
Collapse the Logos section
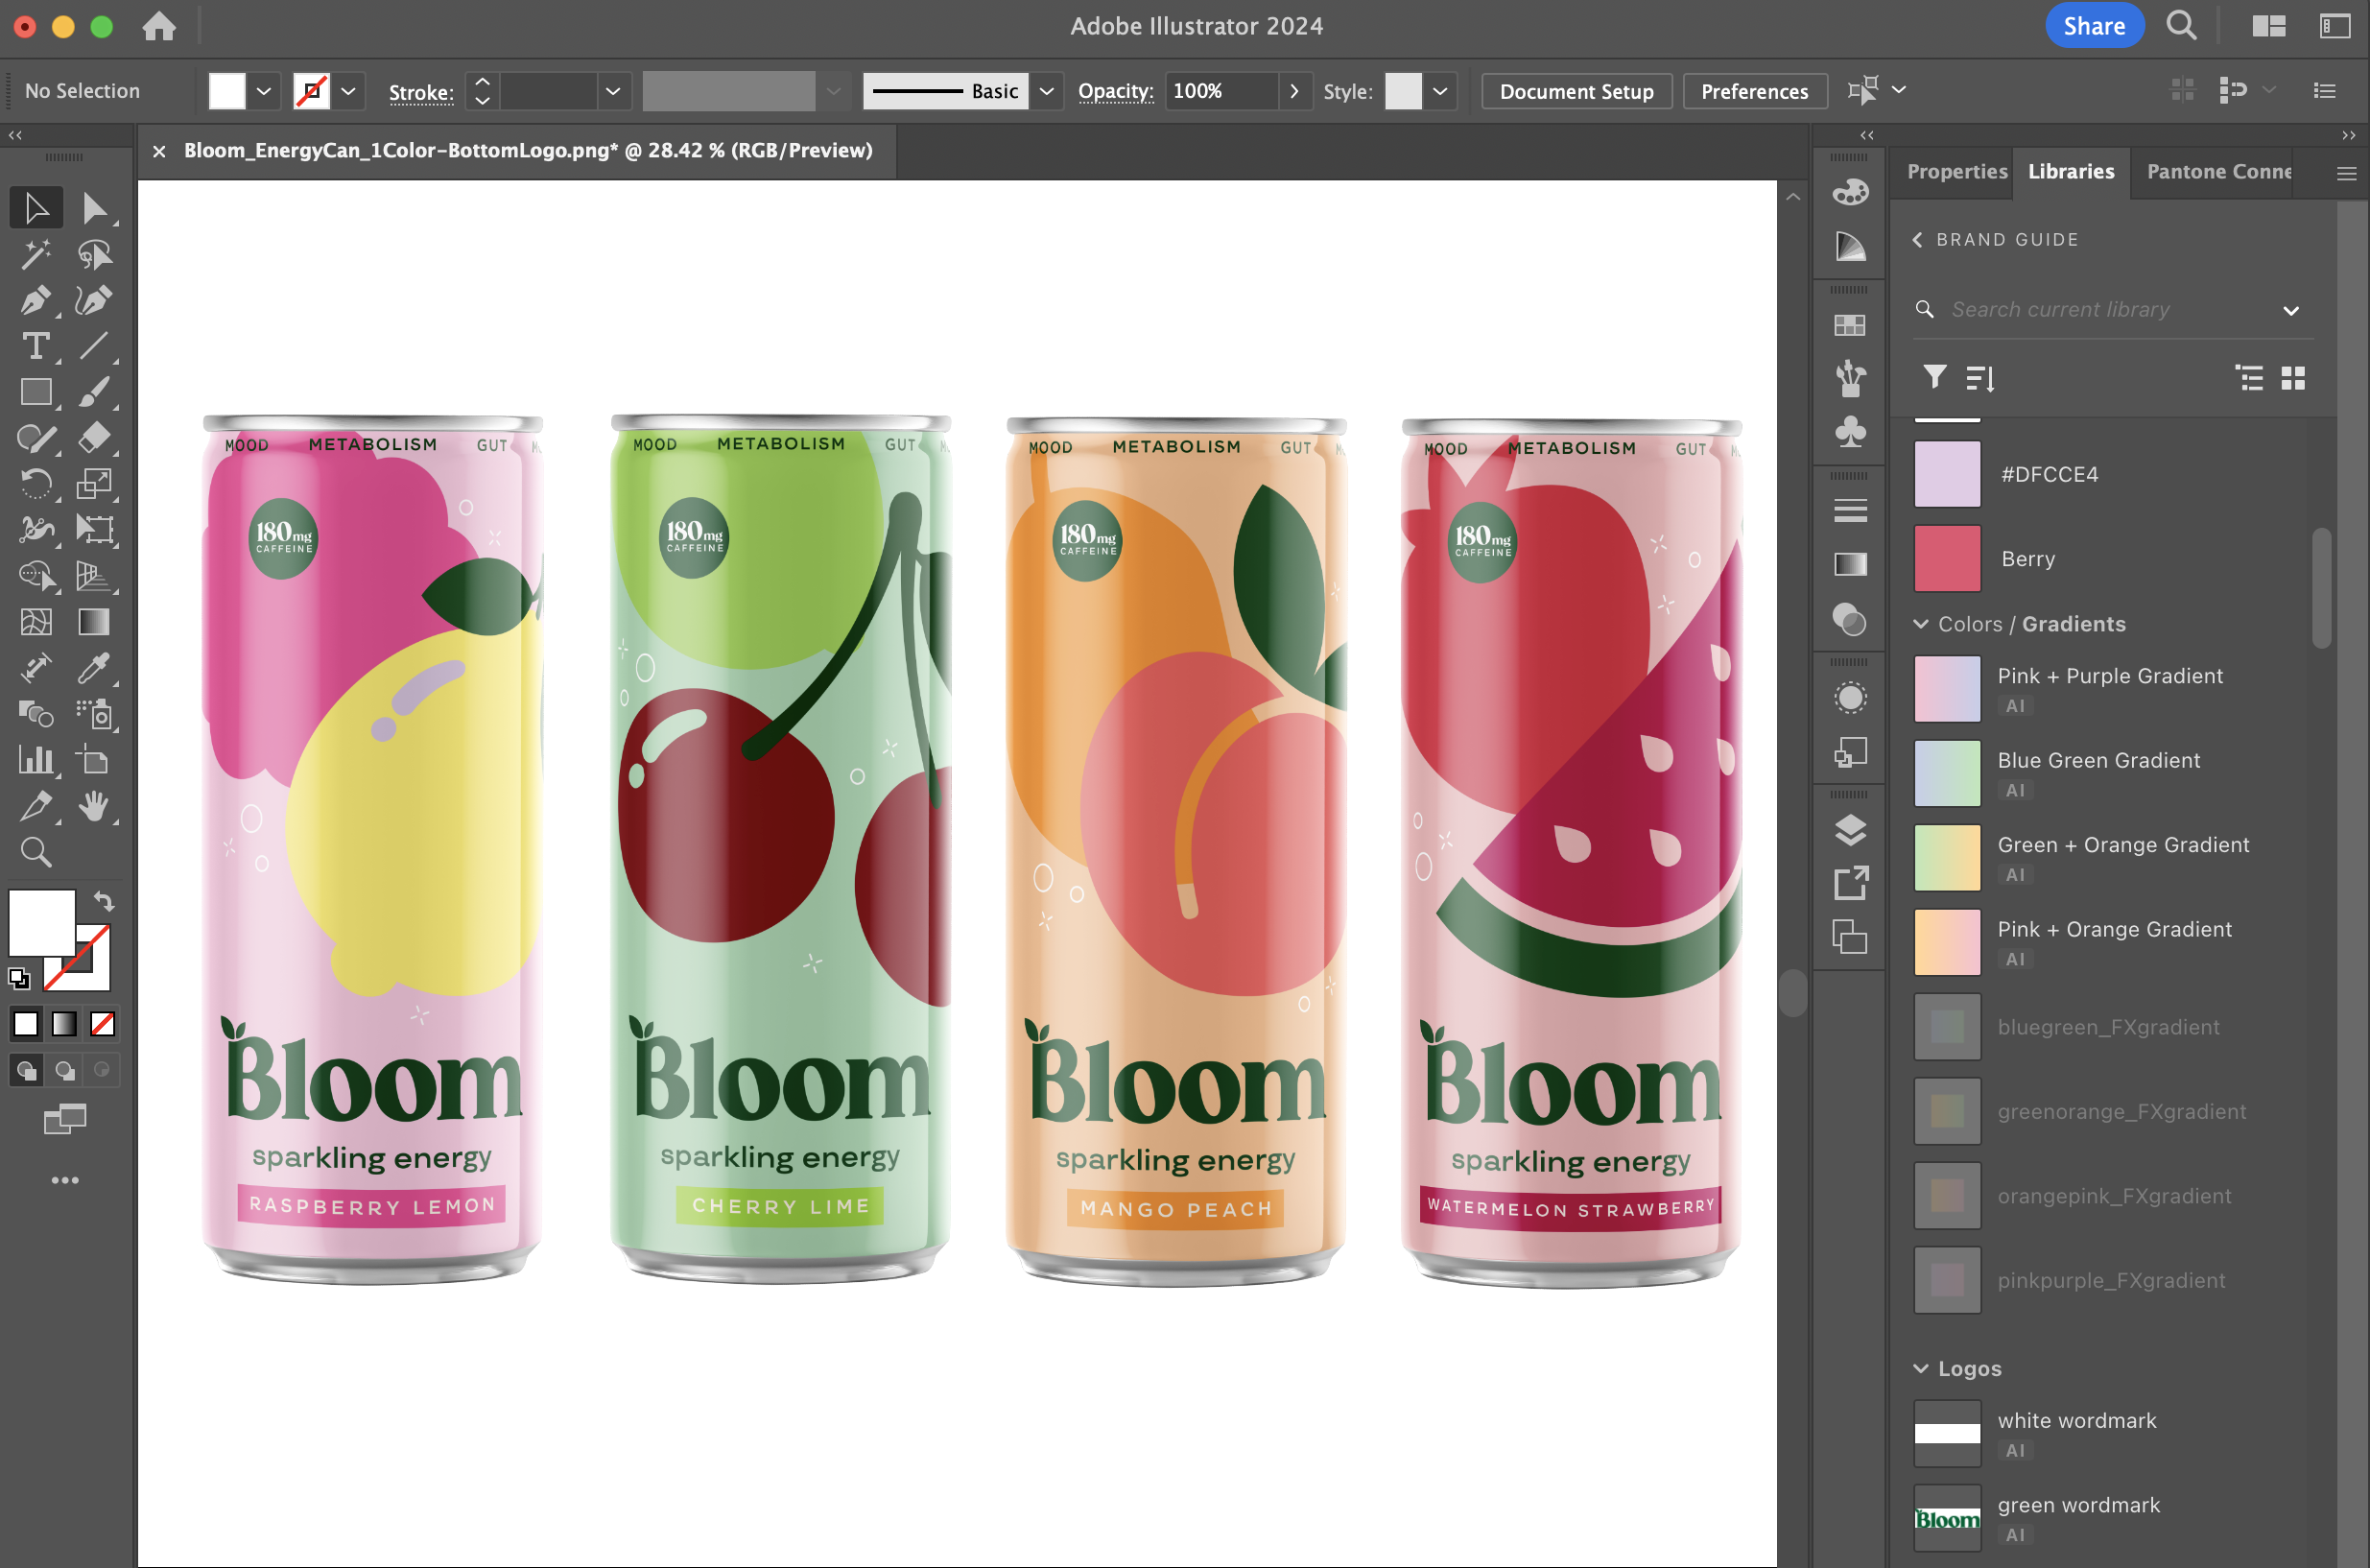(x=1921, y=1368)
